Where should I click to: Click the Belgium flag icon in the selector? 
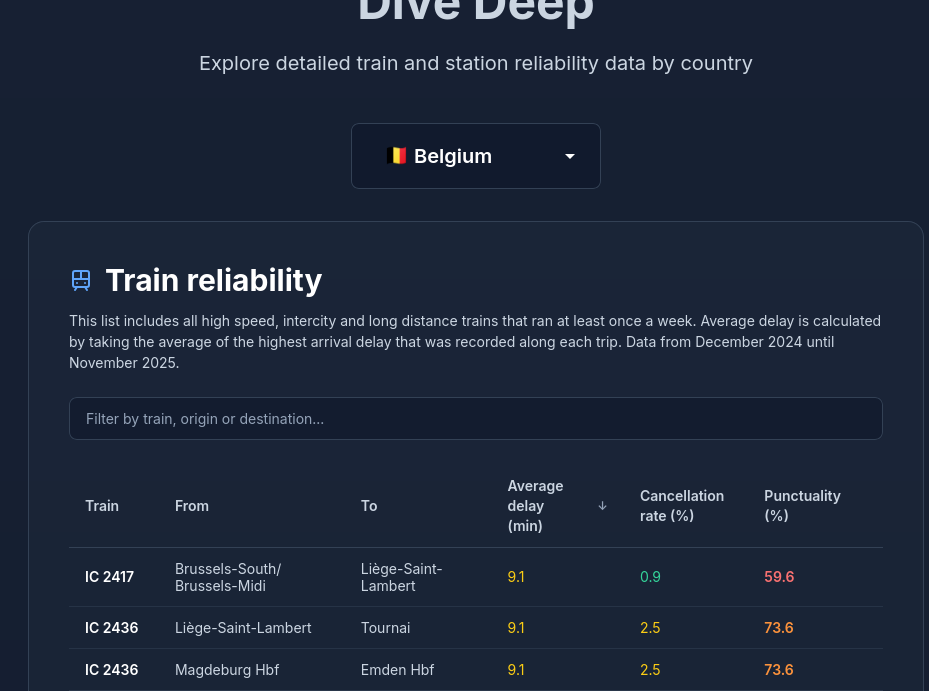[x=397, y=156]
